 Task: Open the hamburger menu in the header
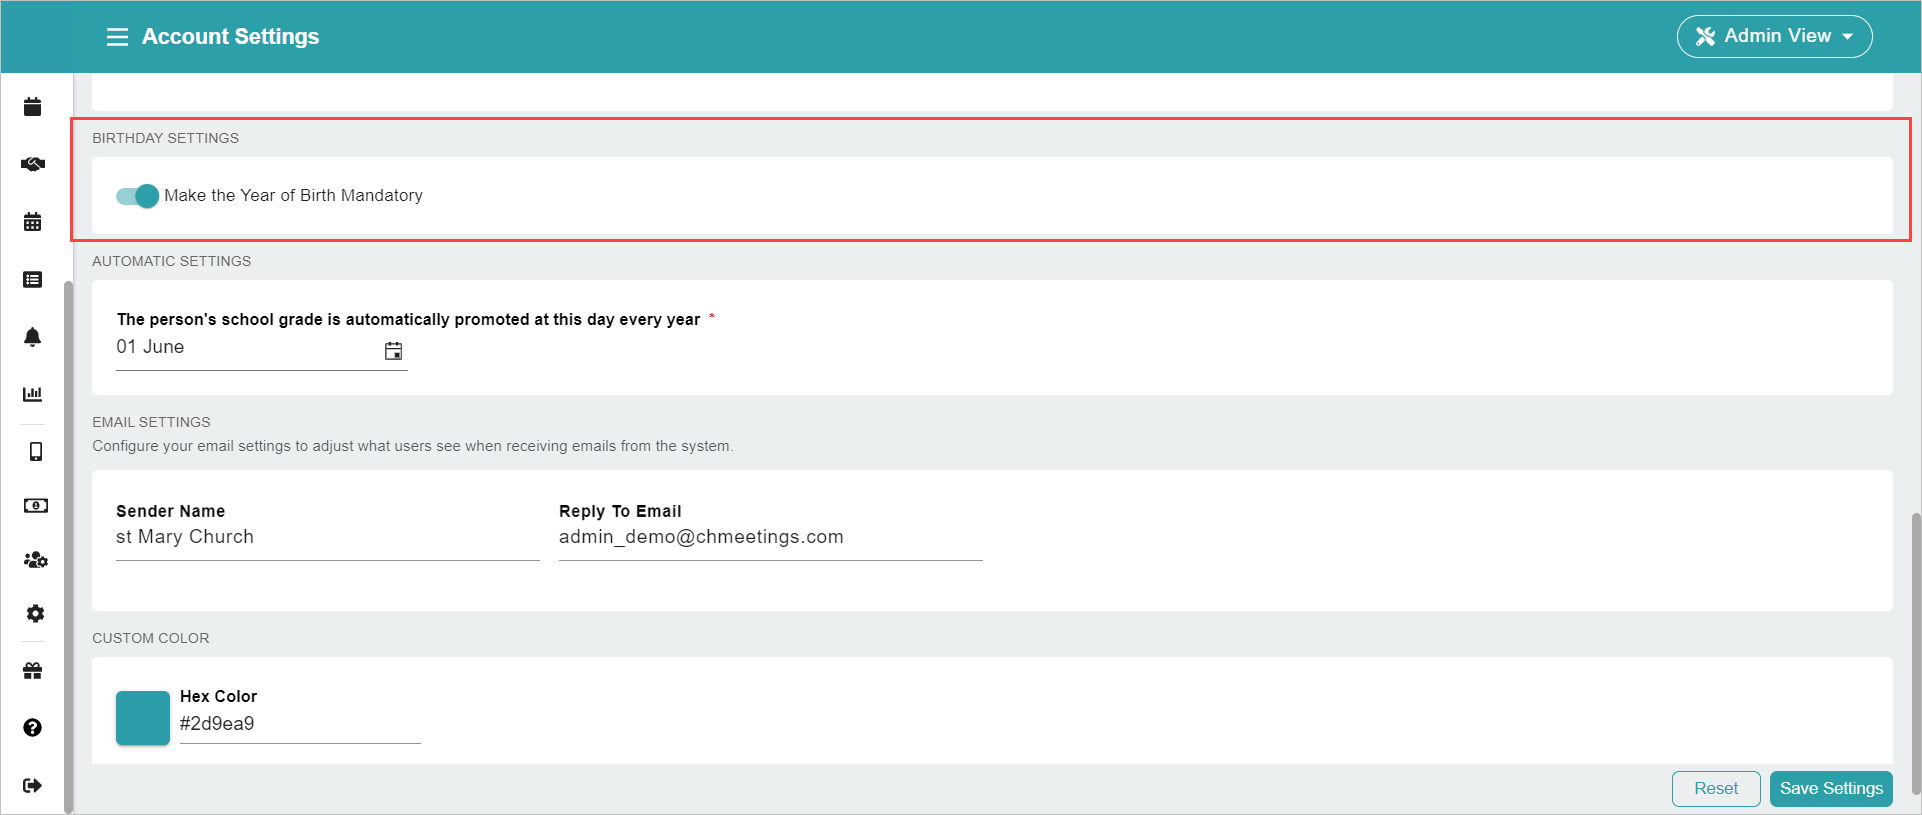(x=117, y=37)
